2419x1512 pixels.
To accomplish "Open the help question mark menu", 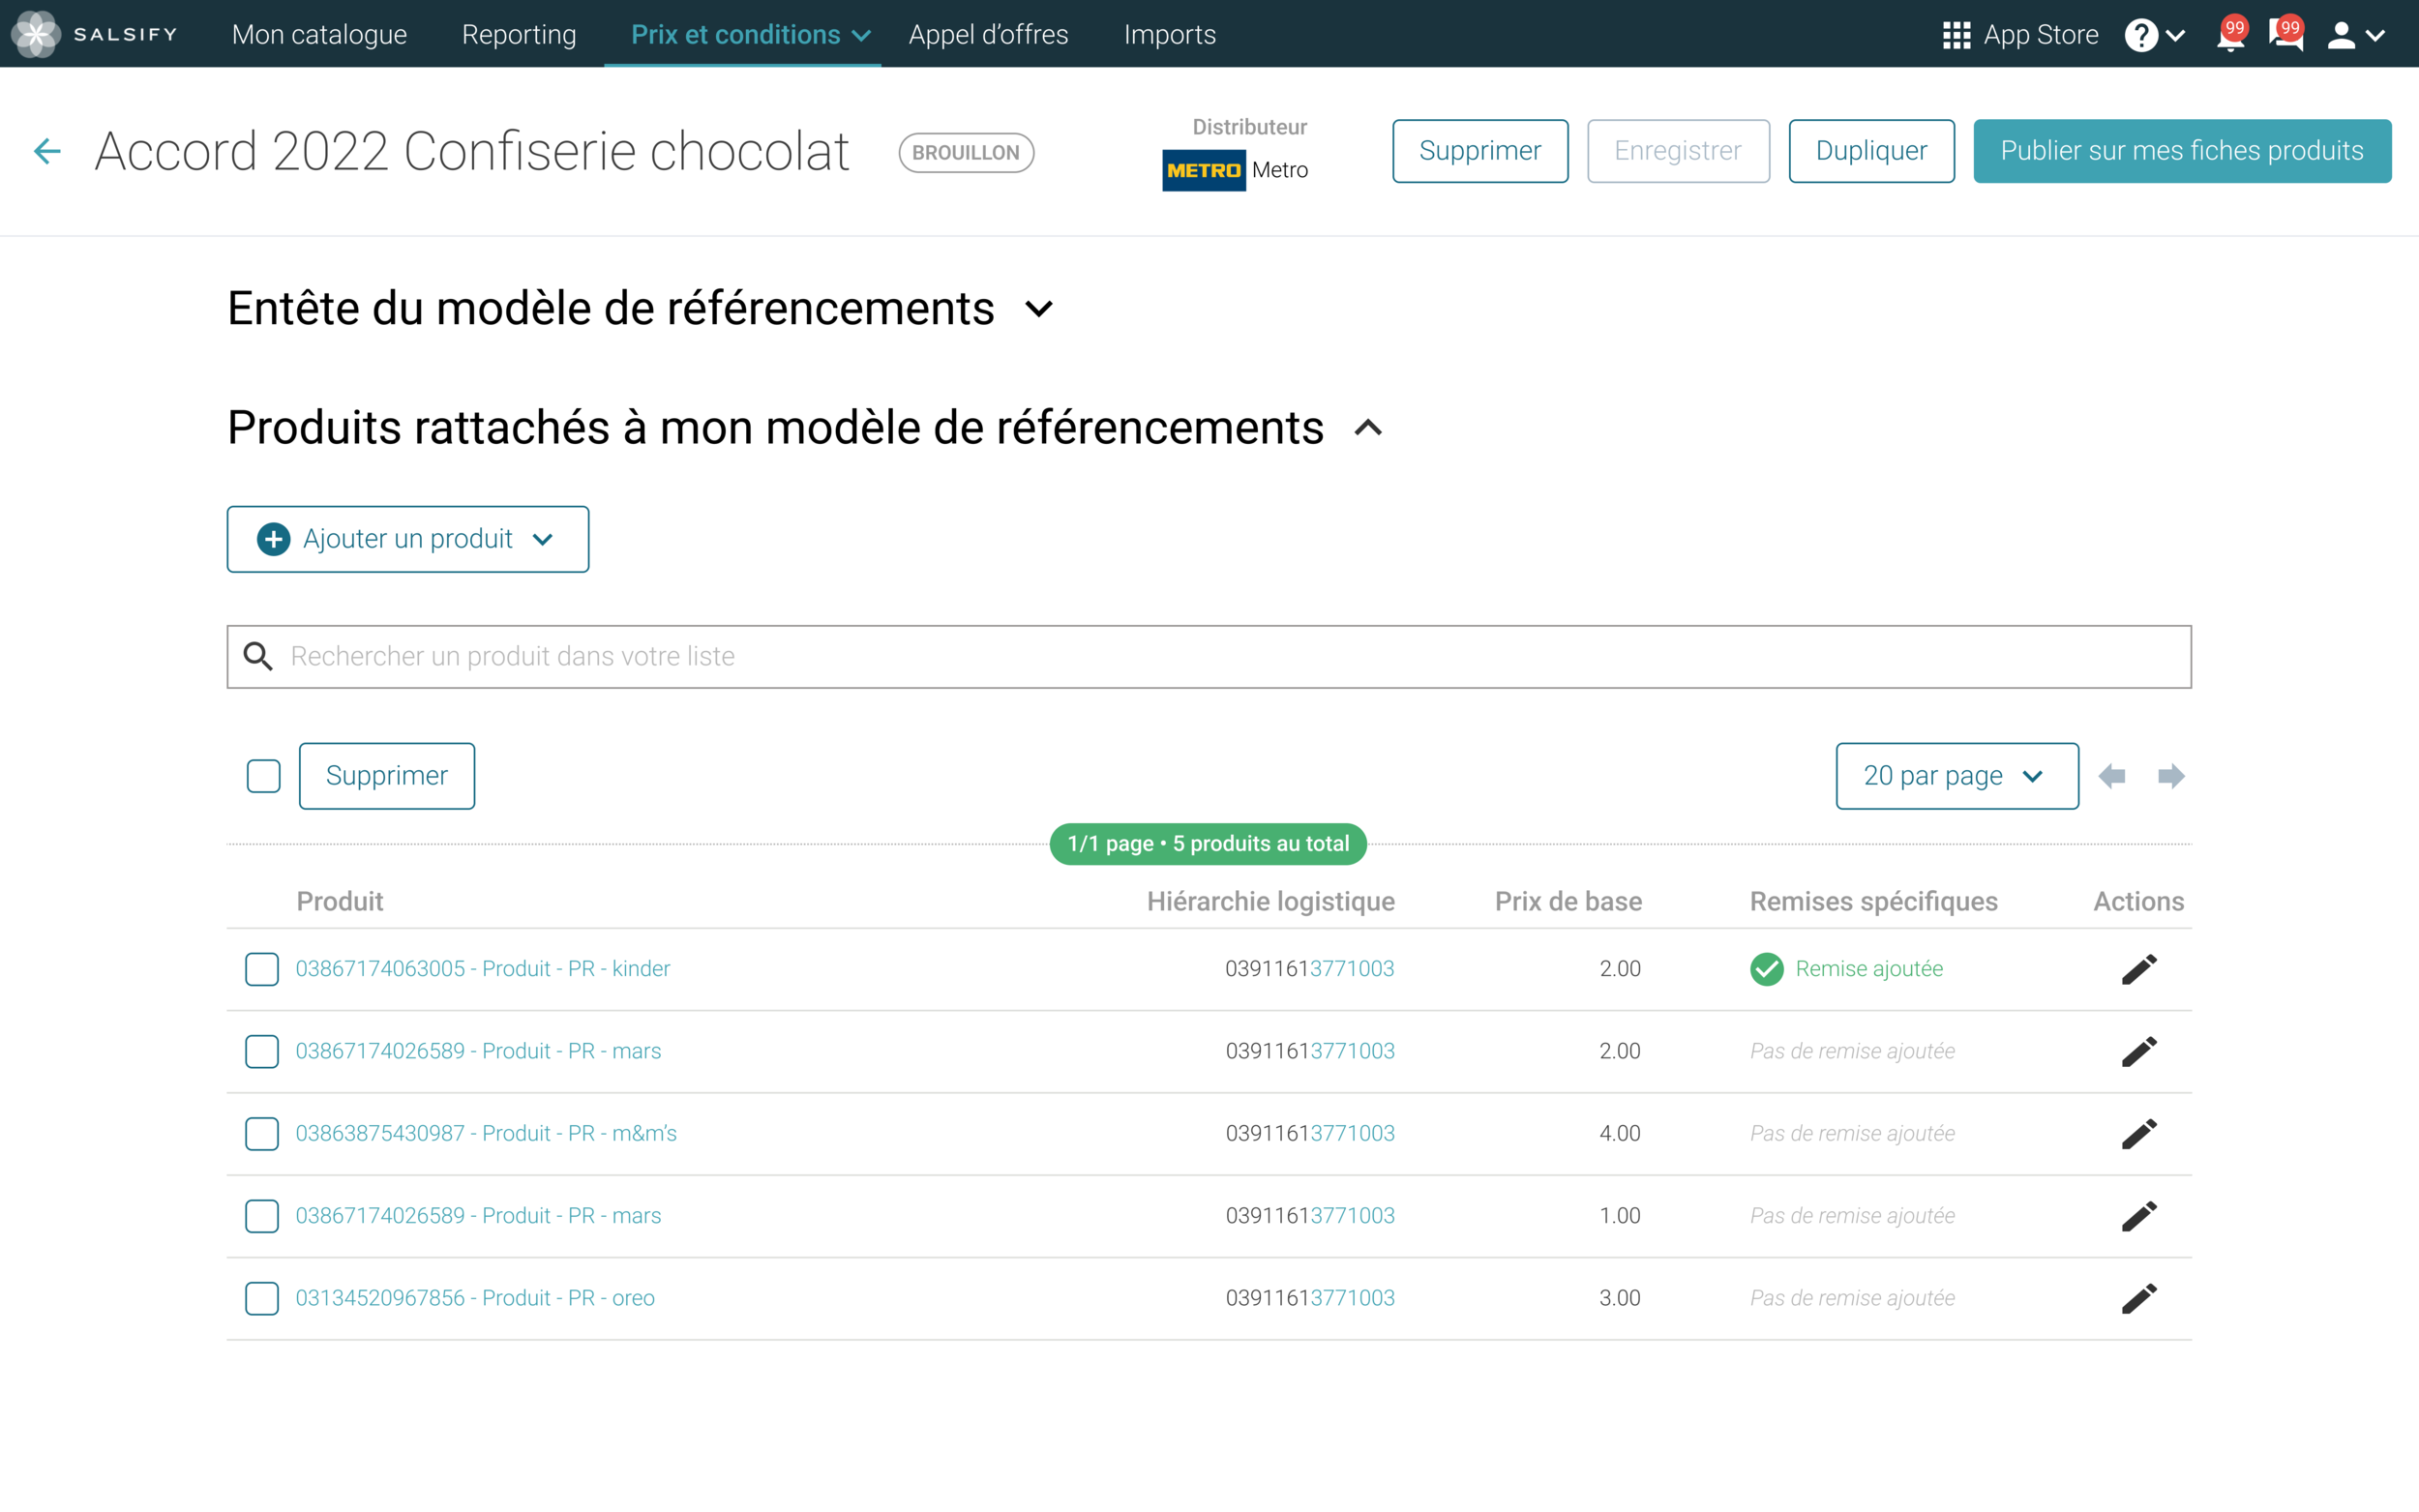I will (x=2154, y=35).
